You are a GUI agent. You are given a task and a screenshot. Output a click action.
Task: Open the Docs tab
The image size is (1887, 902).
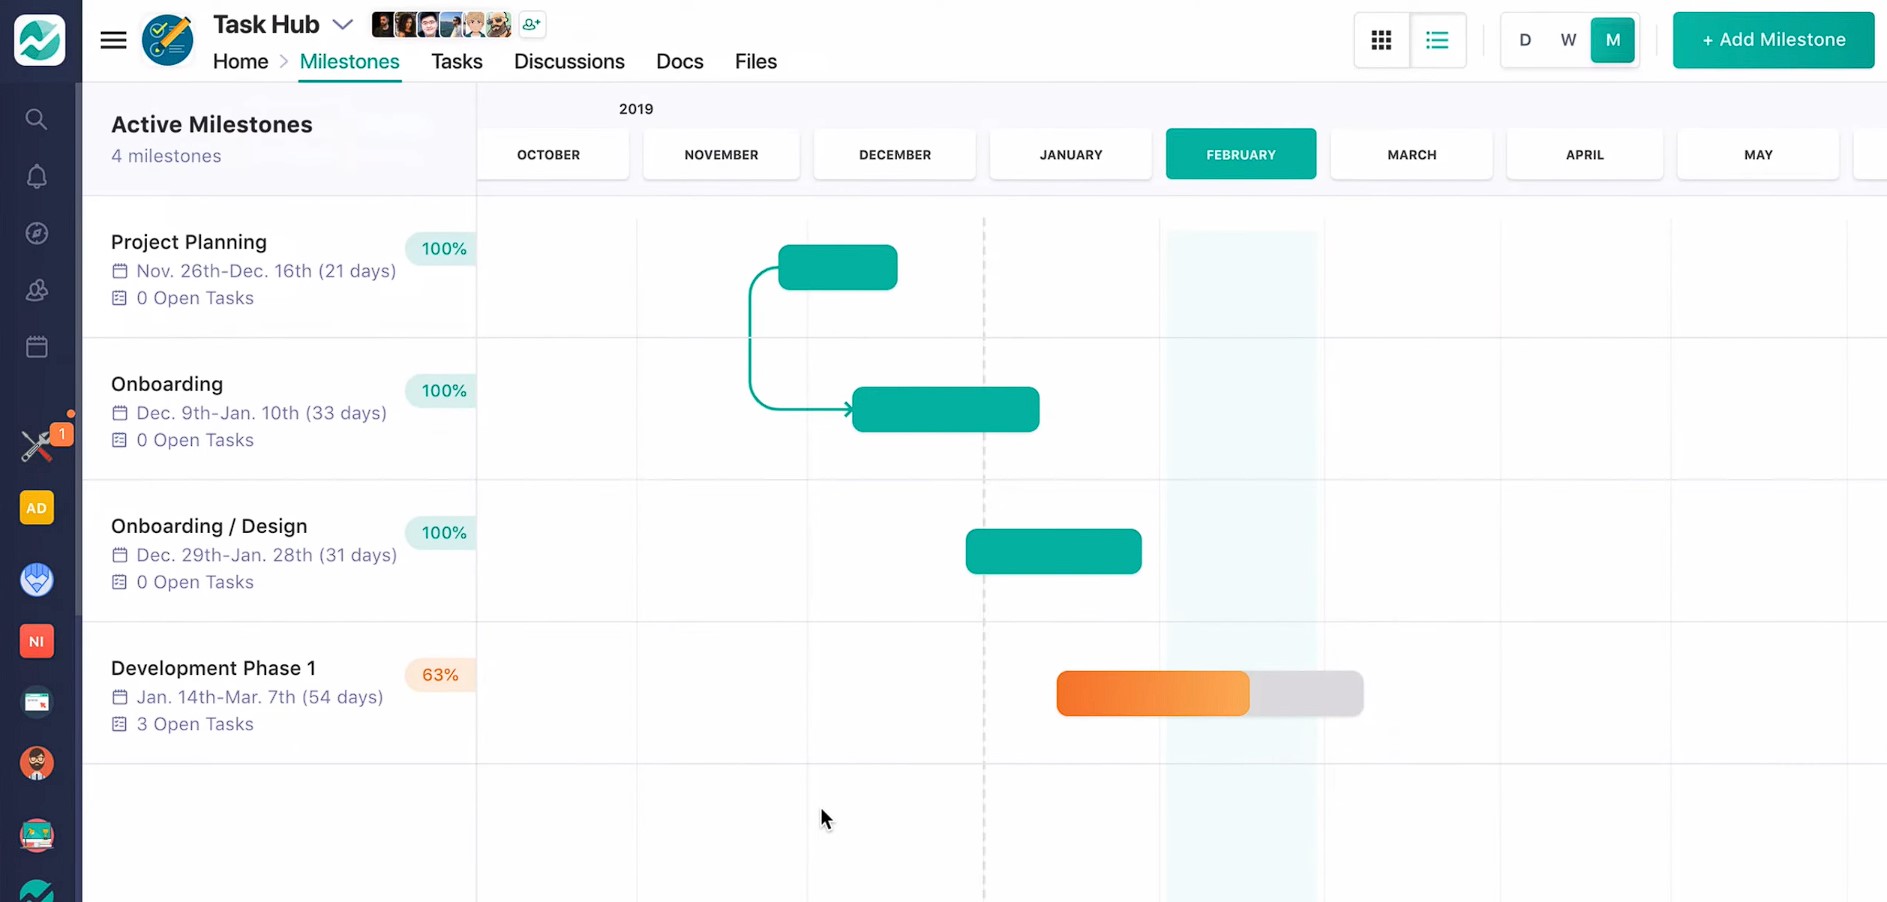click(679, 61)
